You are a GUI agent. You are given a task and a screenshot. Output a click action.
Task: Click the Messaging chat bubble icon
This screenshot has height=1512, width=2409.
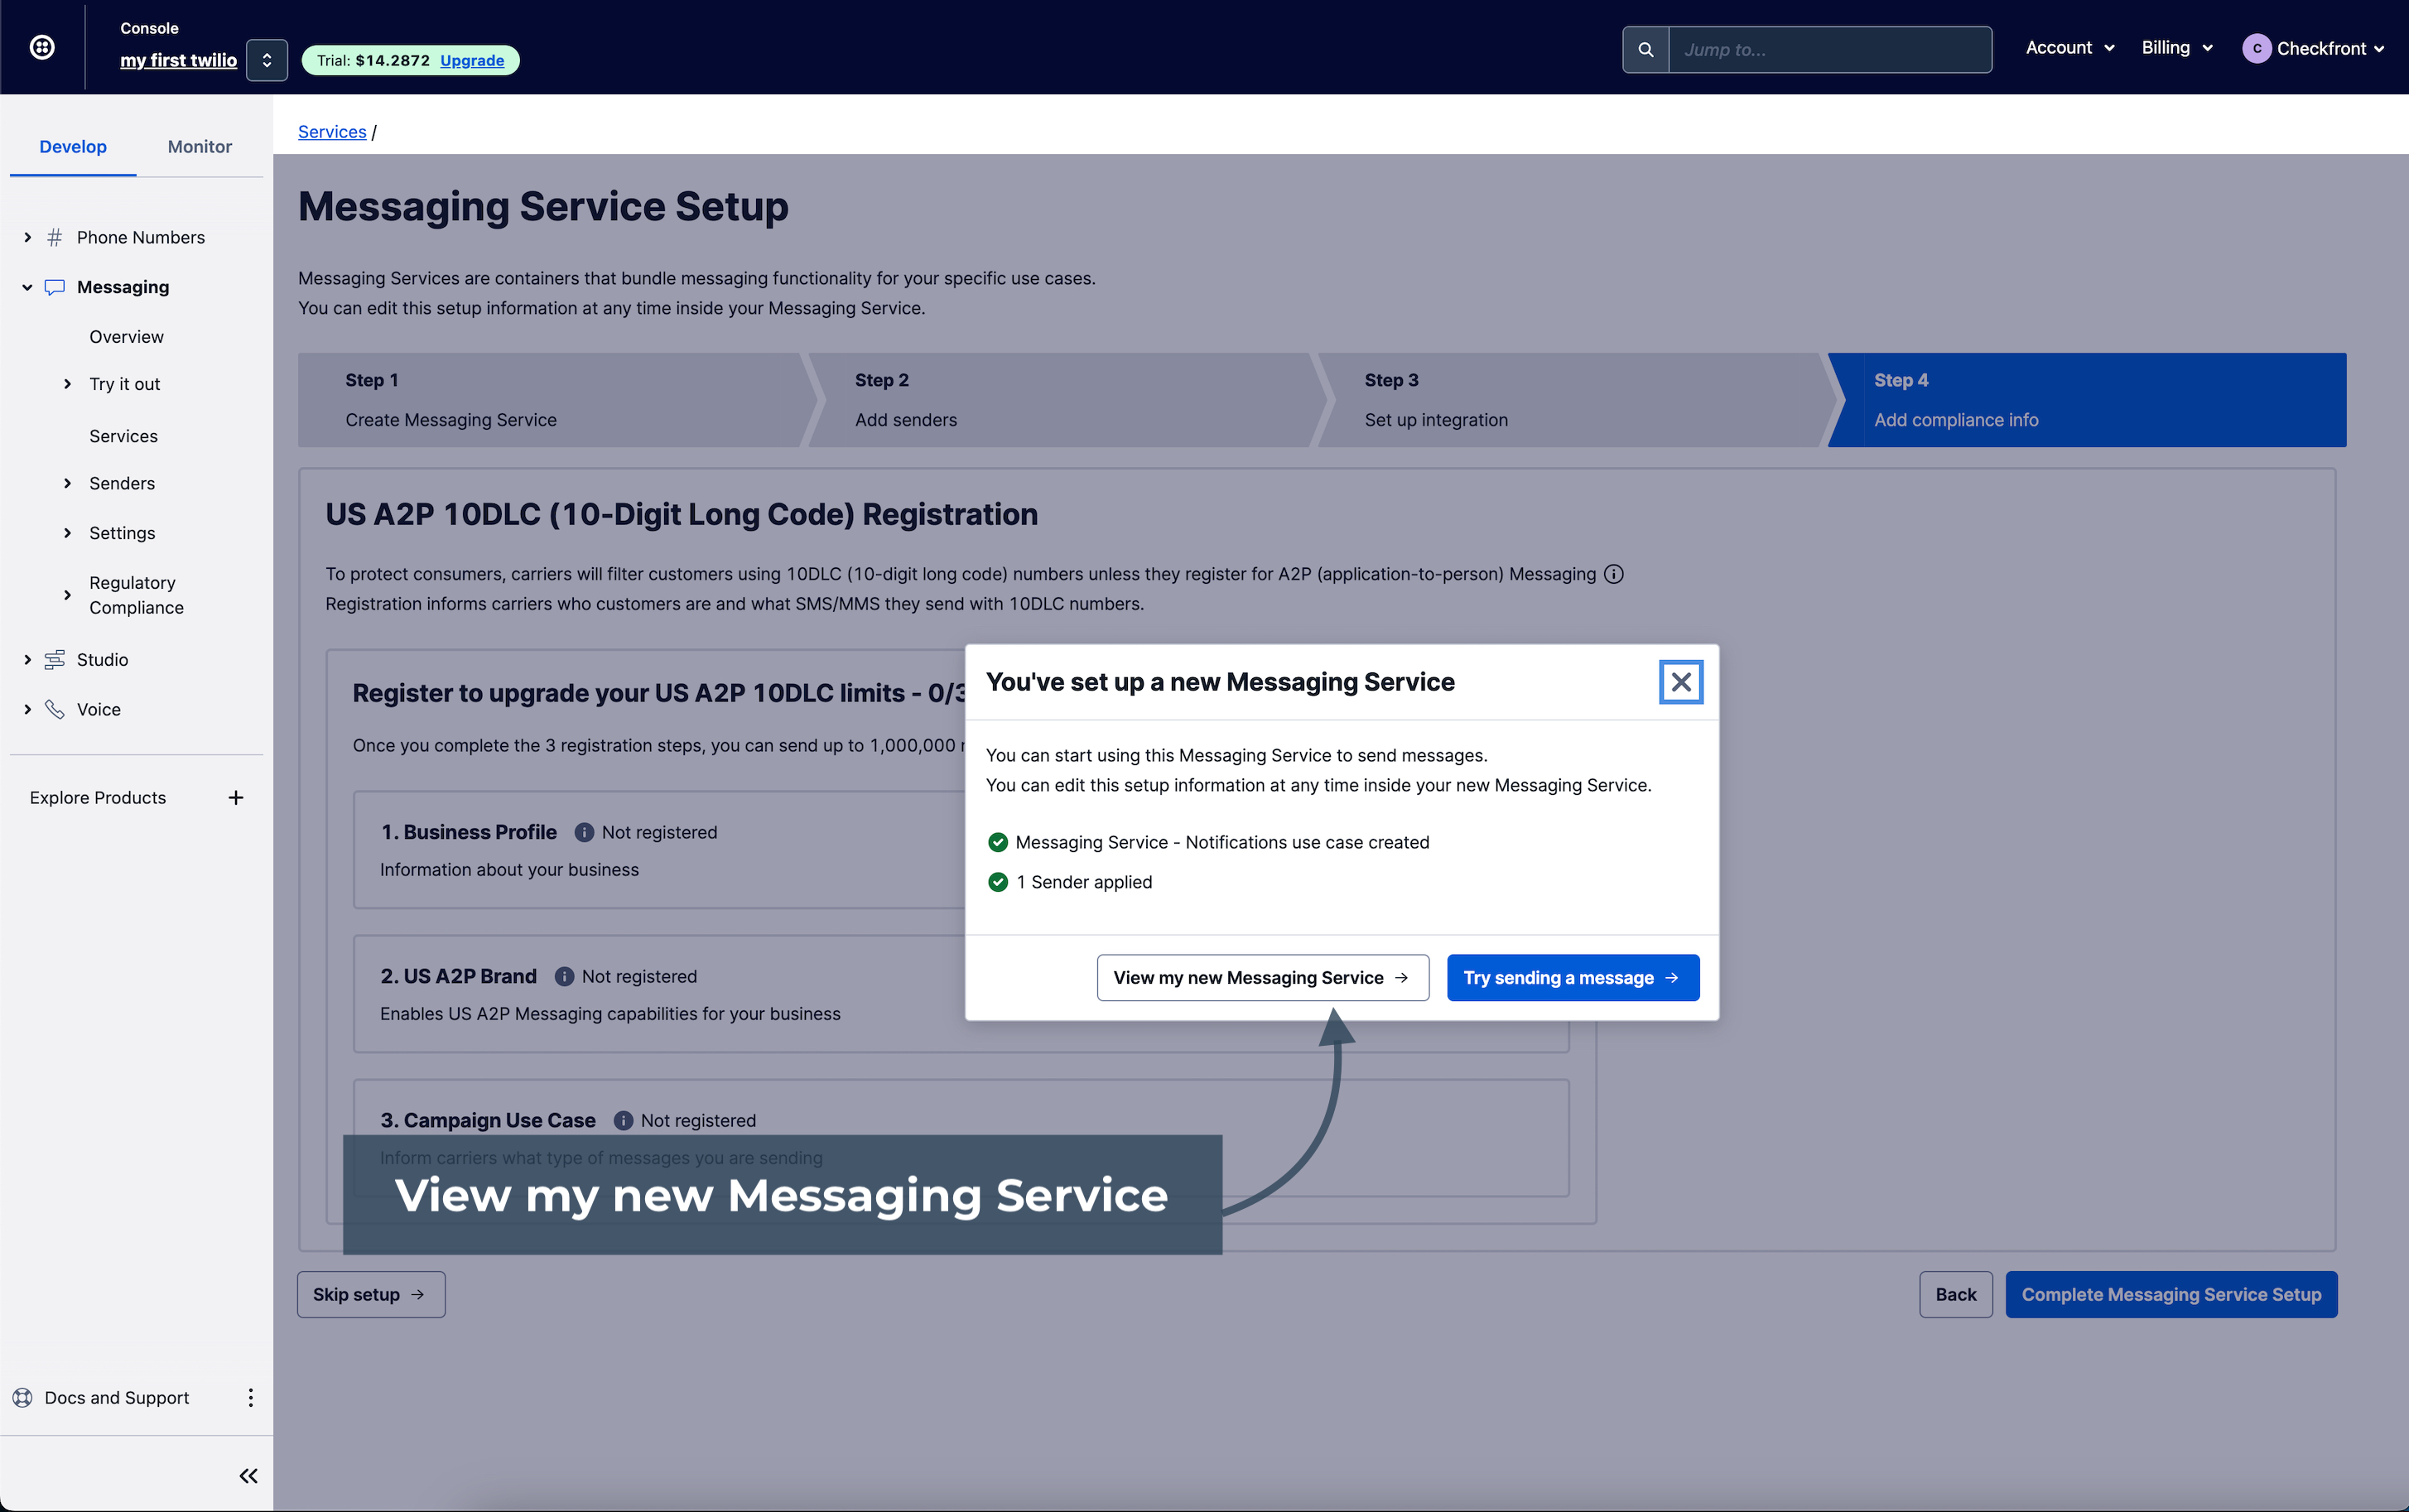pyautogui.click(x=55, y=287)
